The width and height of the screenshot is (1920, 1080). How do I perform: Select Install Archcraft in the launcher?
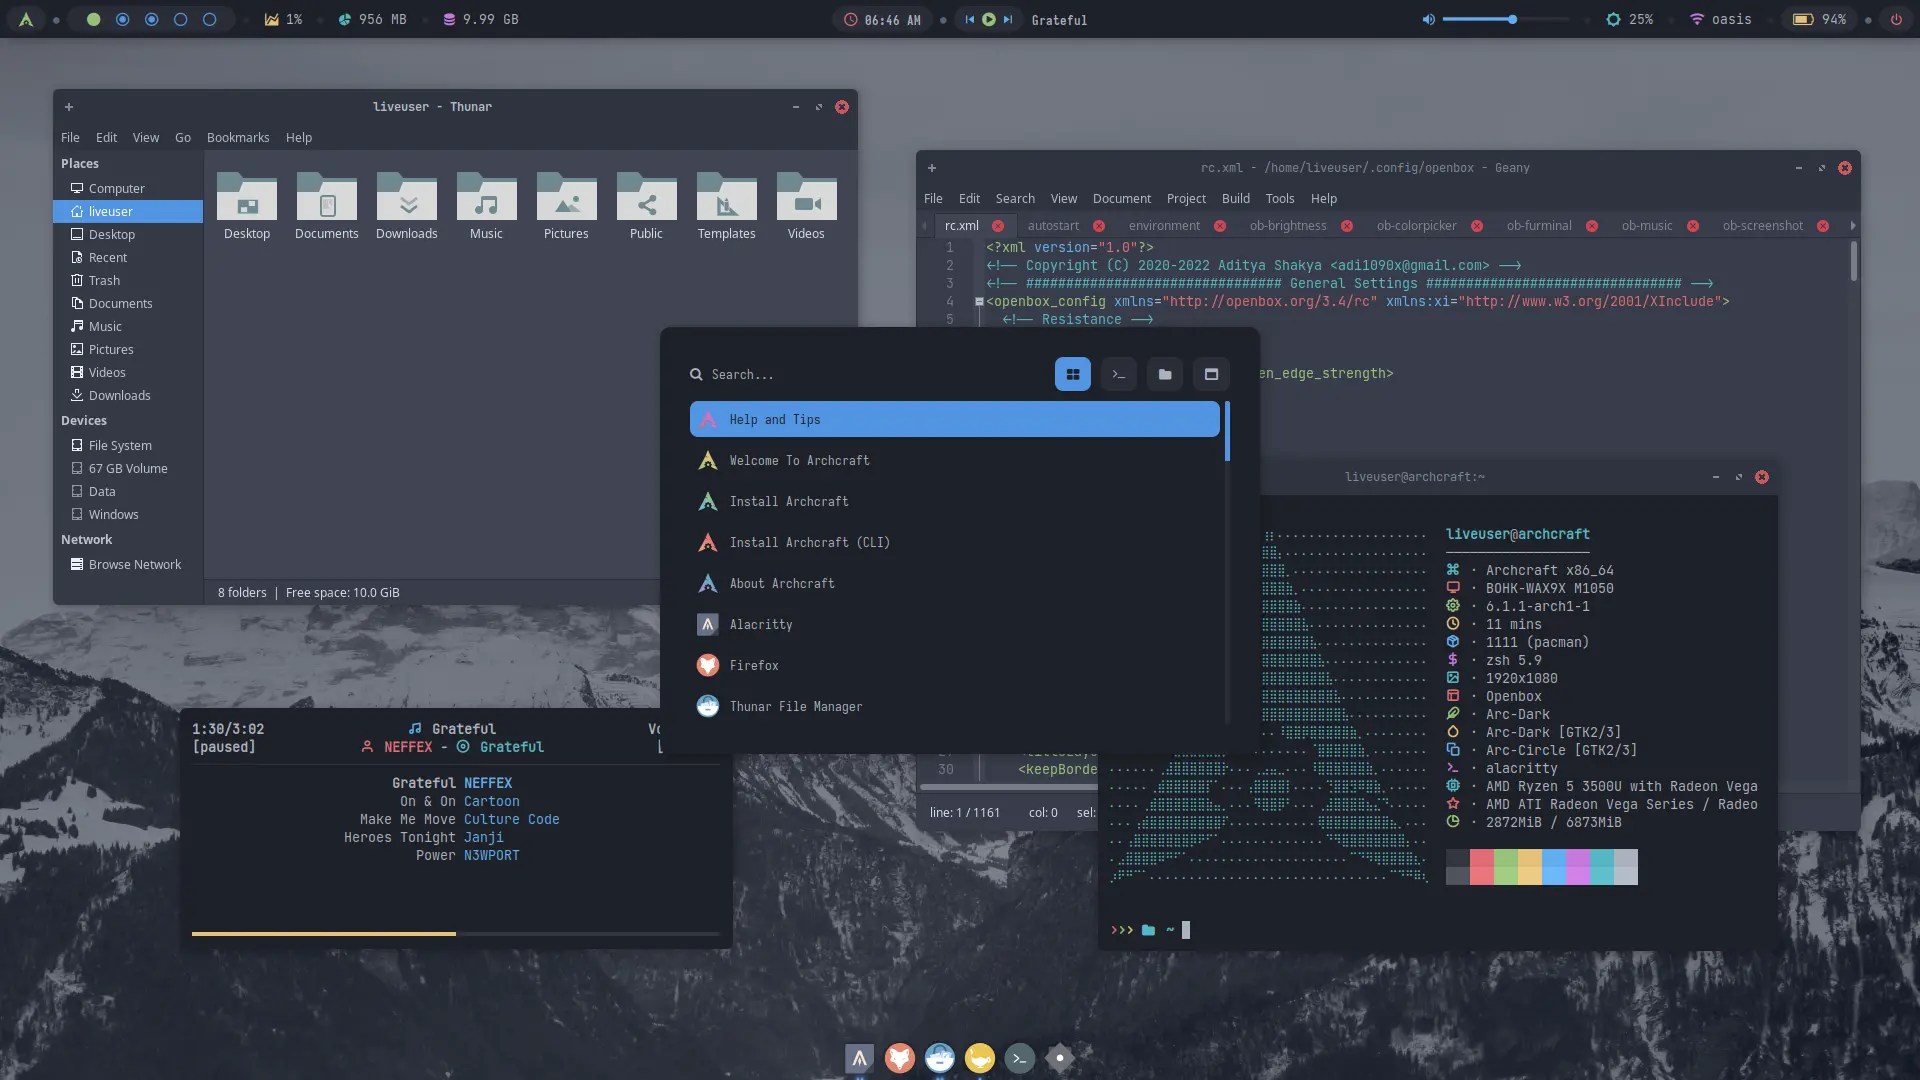[x=790, y=501]
